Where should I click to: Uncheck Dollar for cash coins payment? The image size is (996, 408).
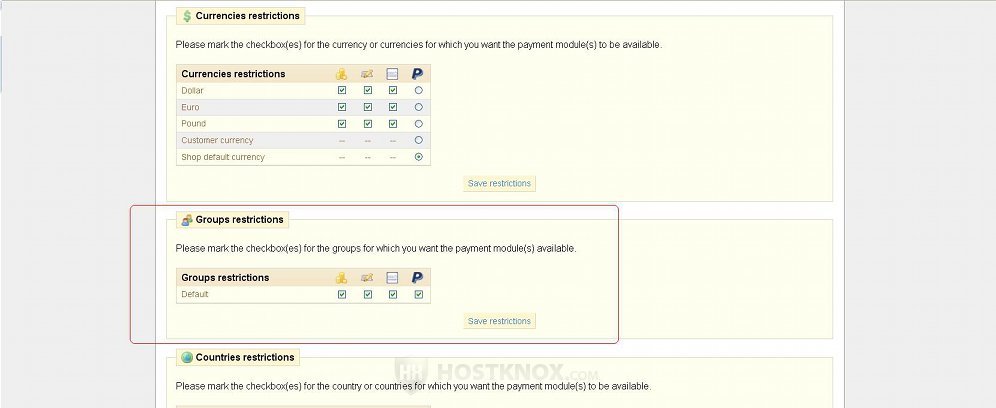click(342, 90)
